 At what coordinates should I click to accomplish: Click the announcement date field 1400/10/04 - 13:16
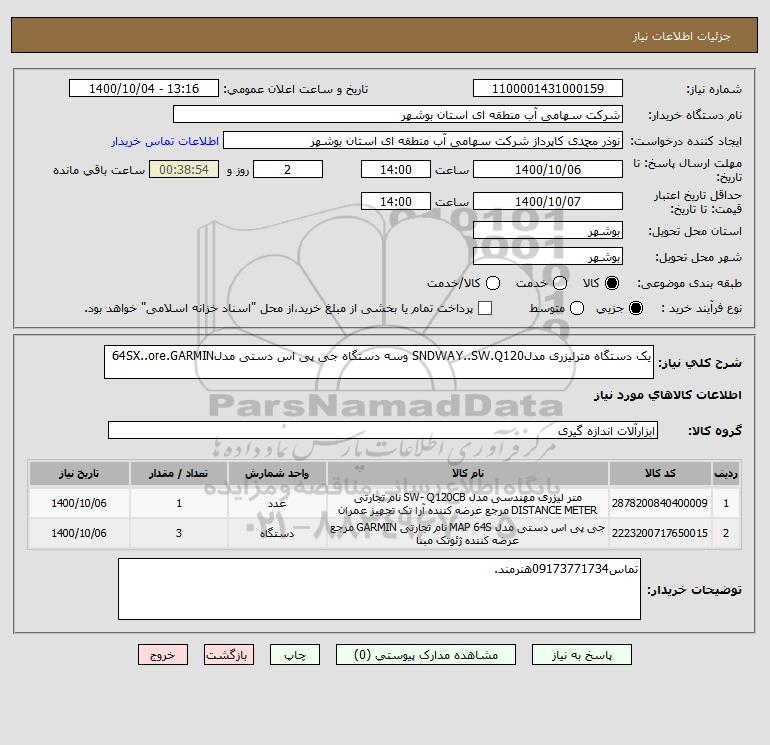tap(144, 89)
